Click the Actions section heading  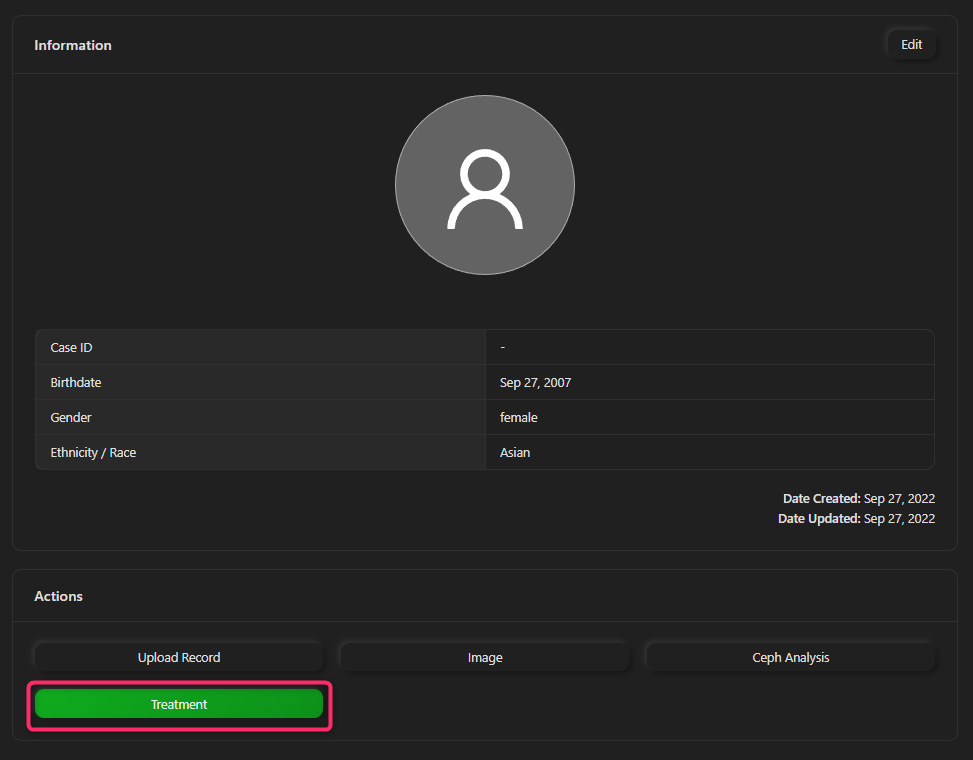[58, 596]
